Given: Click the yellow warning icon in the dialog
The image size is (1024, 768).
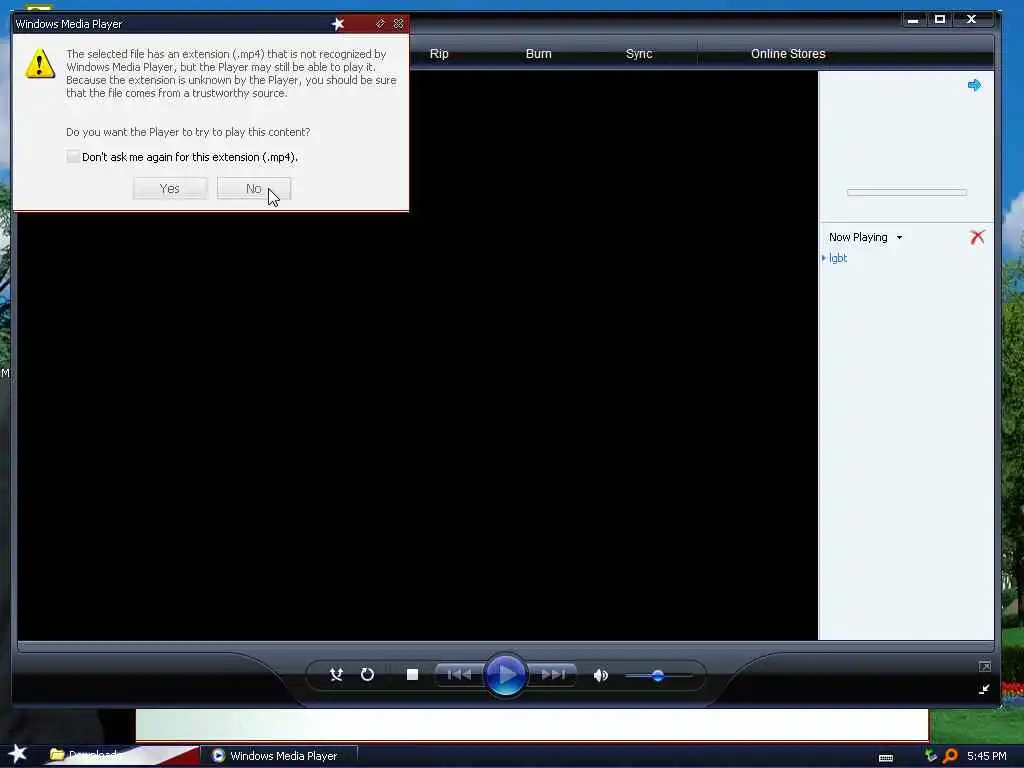Looking at the screenshot, I should point(40,63).
